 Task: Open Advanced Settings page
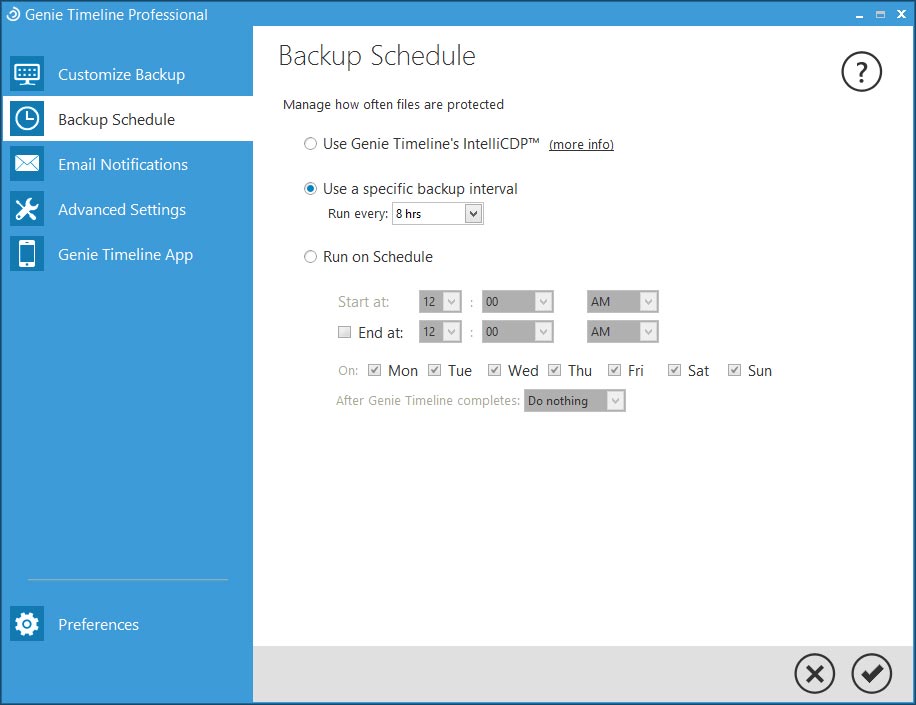[x=128, y=209]
